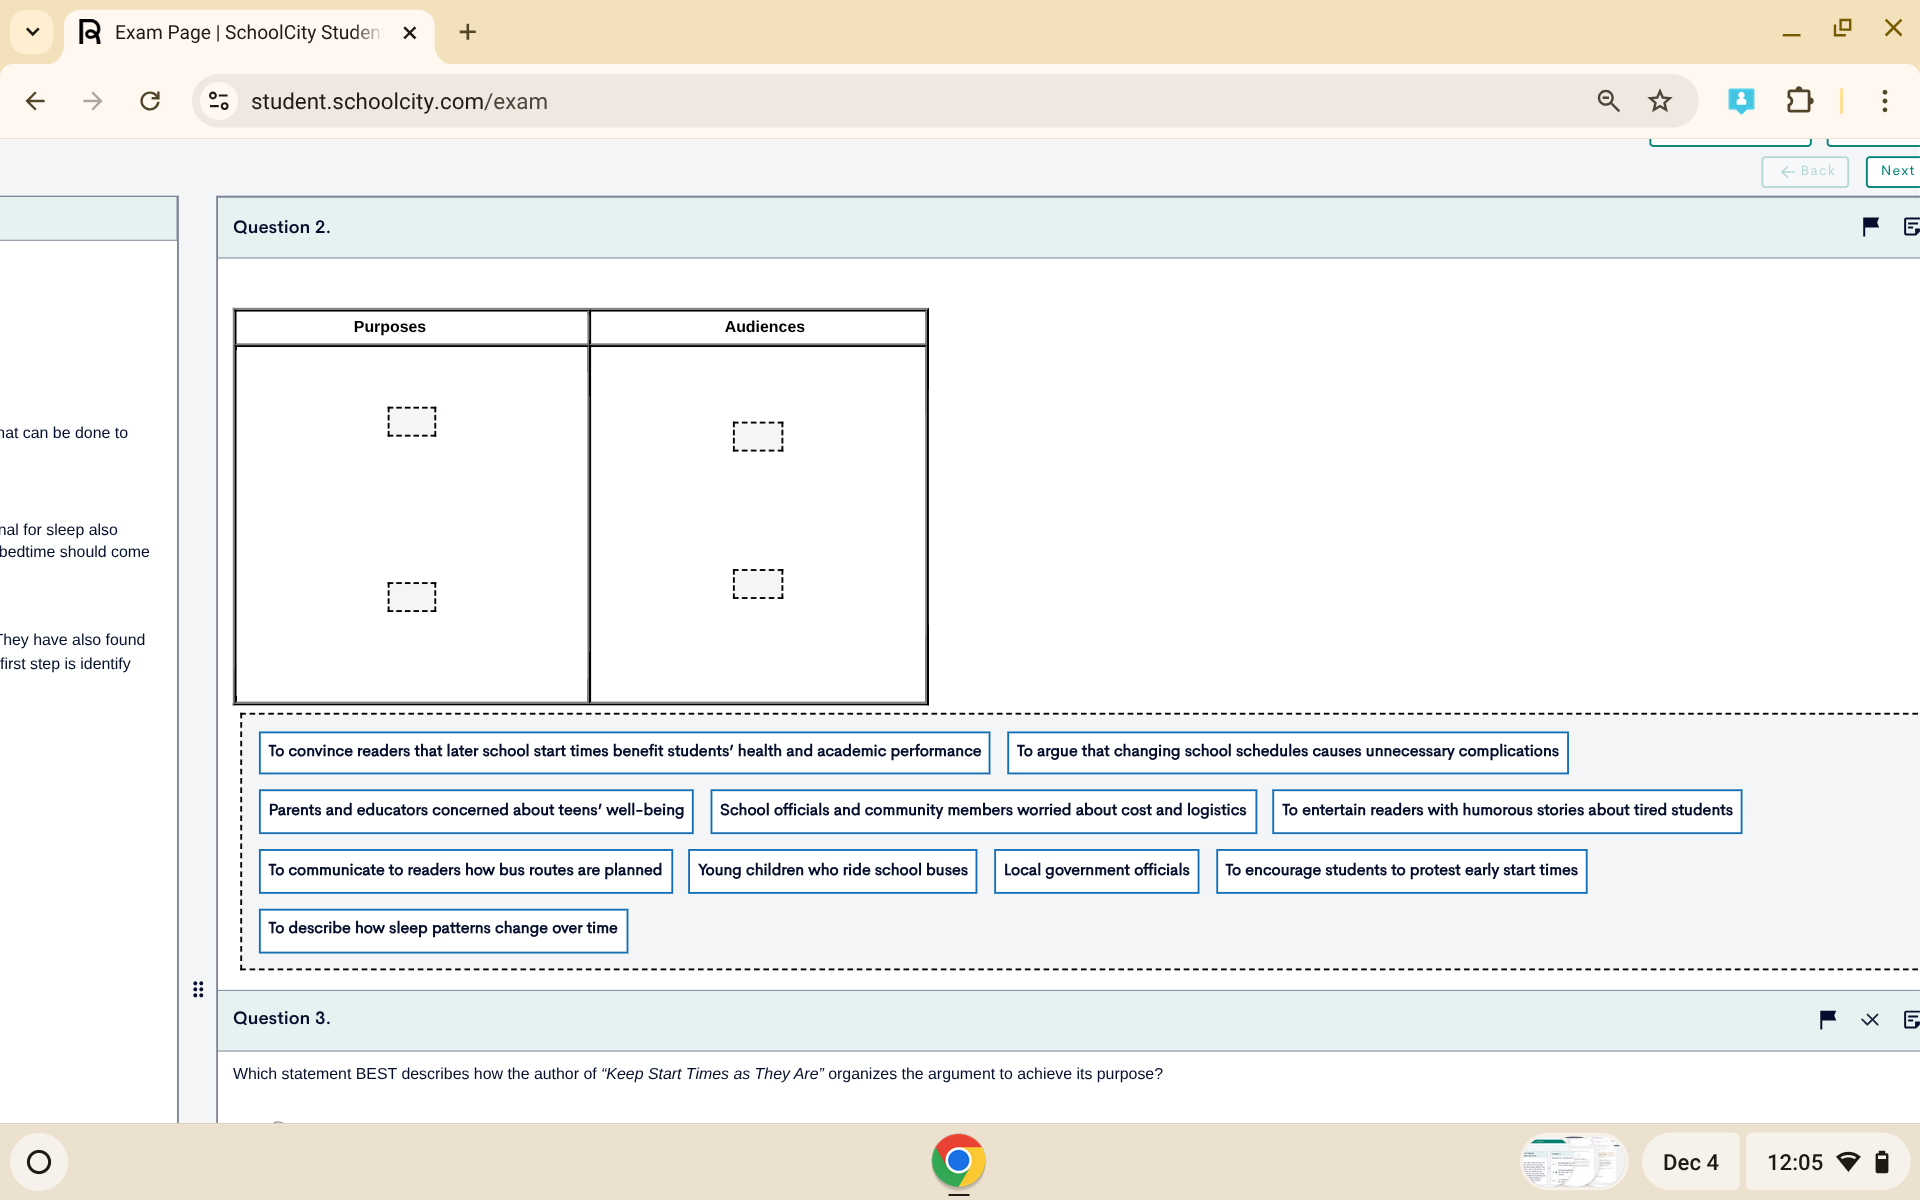
Task: Select 'To entertain readers with humorous stories' option
Action: tap(1507, 811)
